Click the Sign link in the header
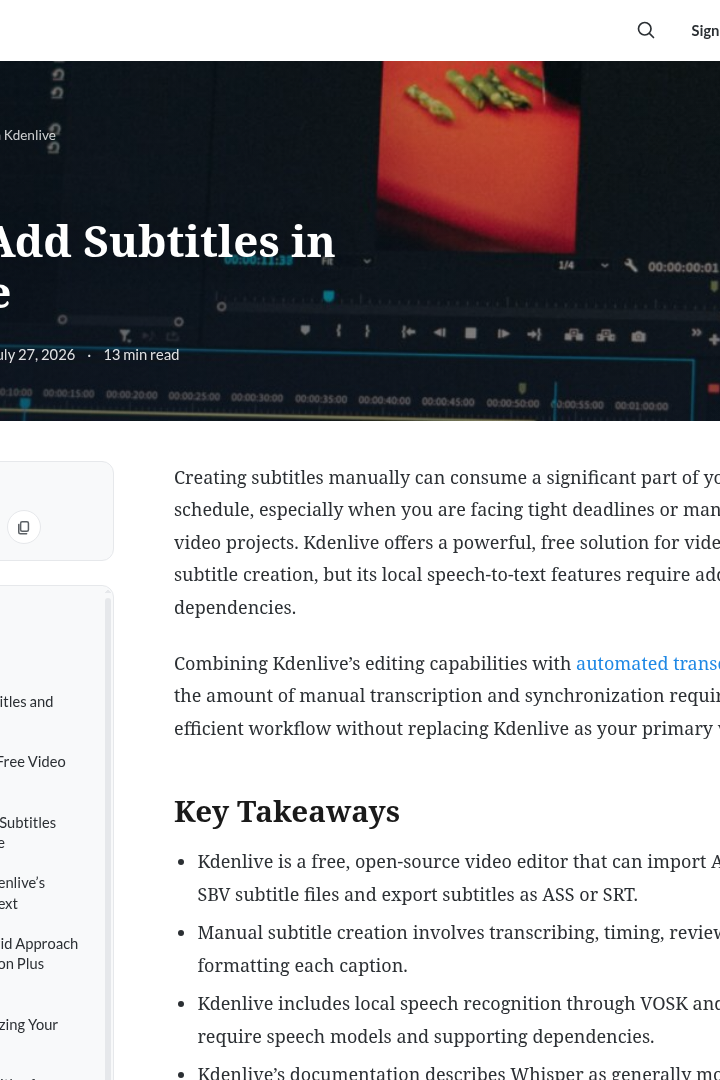The height and width of the screenshot is (1080, 720). [x=705, y=31]
